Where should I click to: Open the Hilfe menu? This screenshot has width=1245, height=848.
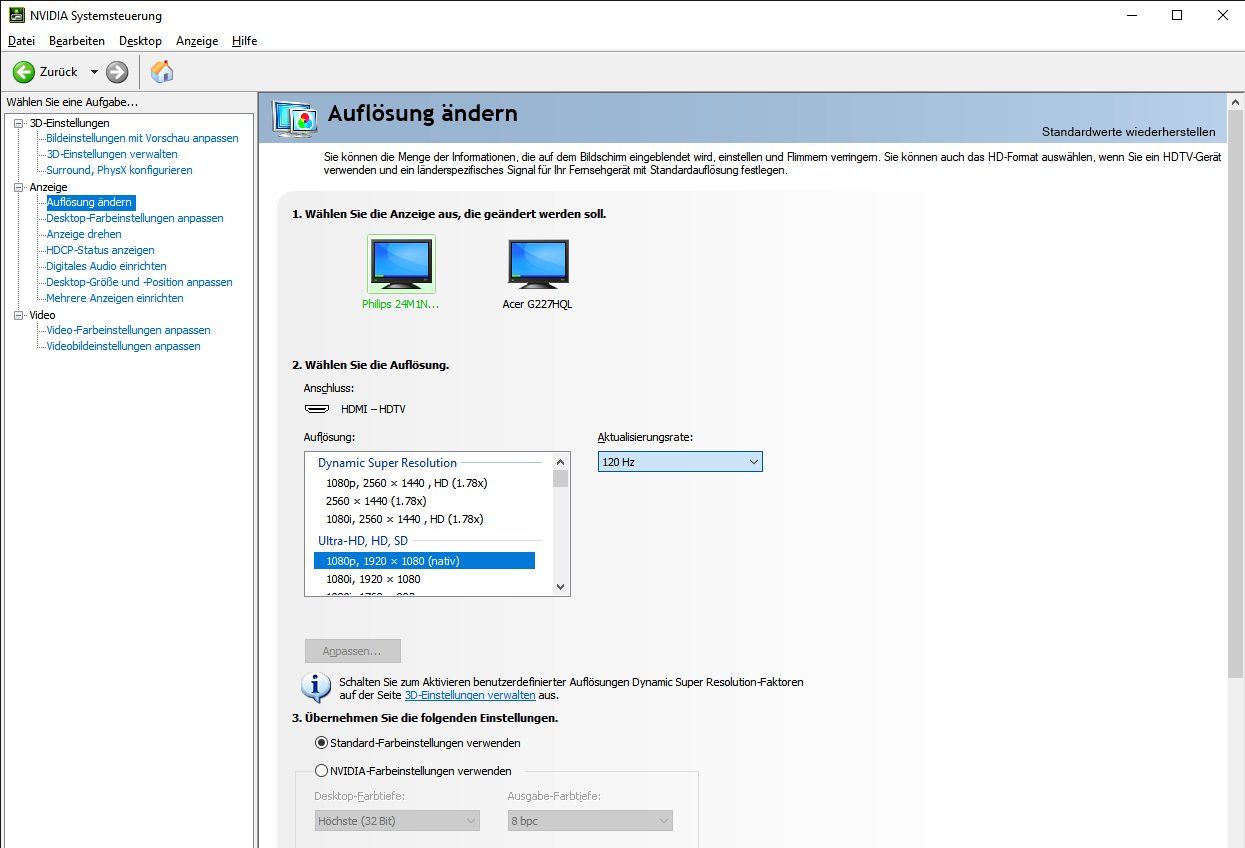245,41
